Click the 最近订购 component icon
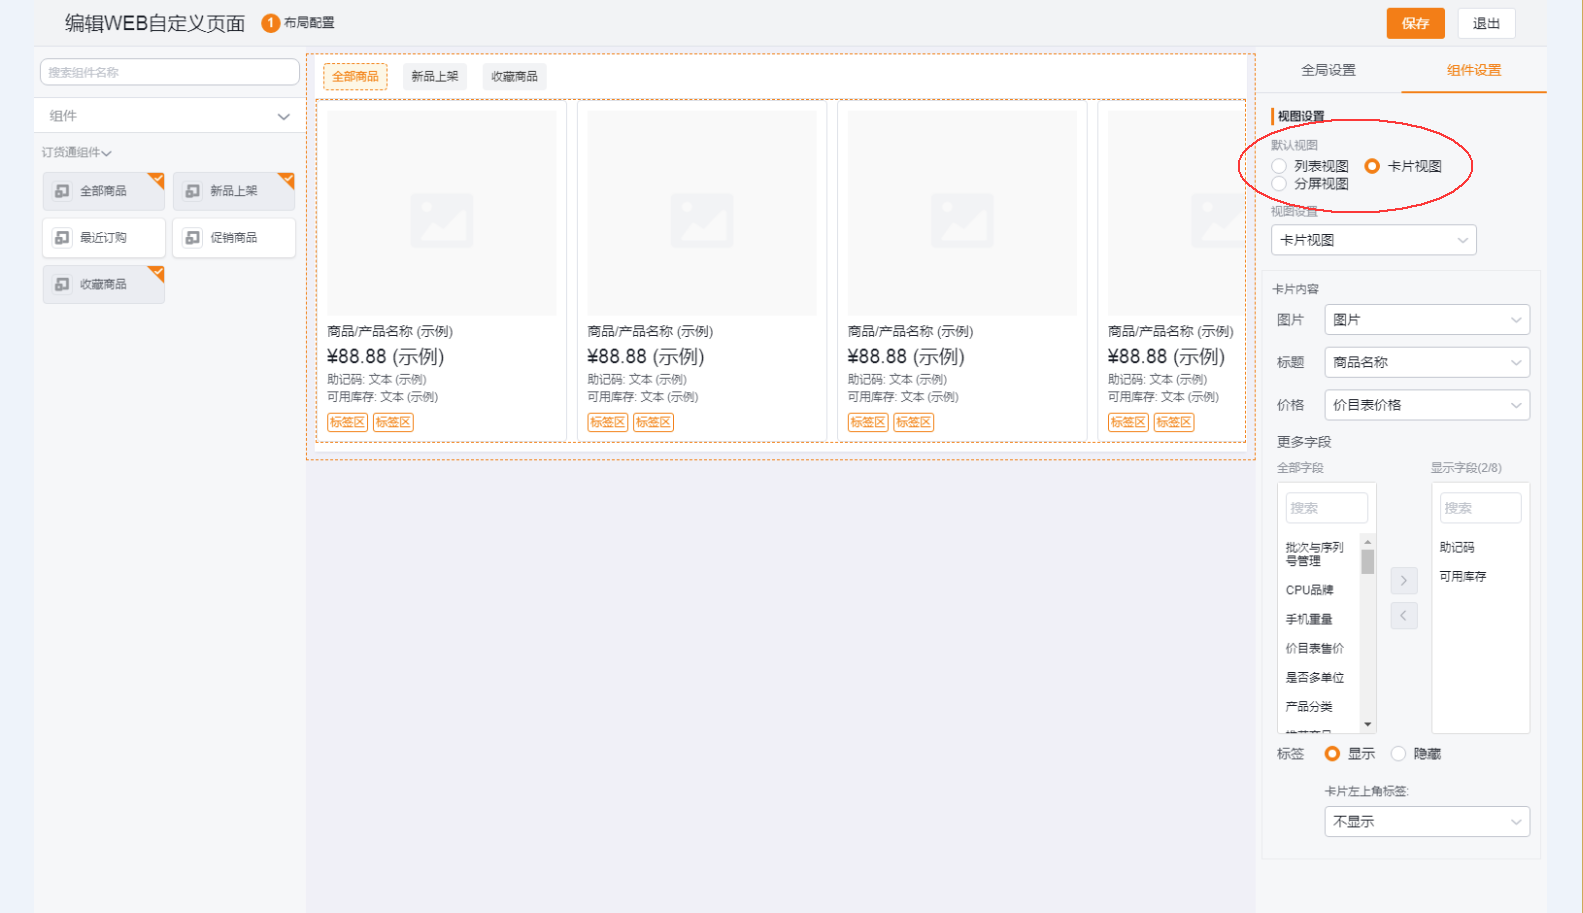1583x913 pixels. click(62, 238)
